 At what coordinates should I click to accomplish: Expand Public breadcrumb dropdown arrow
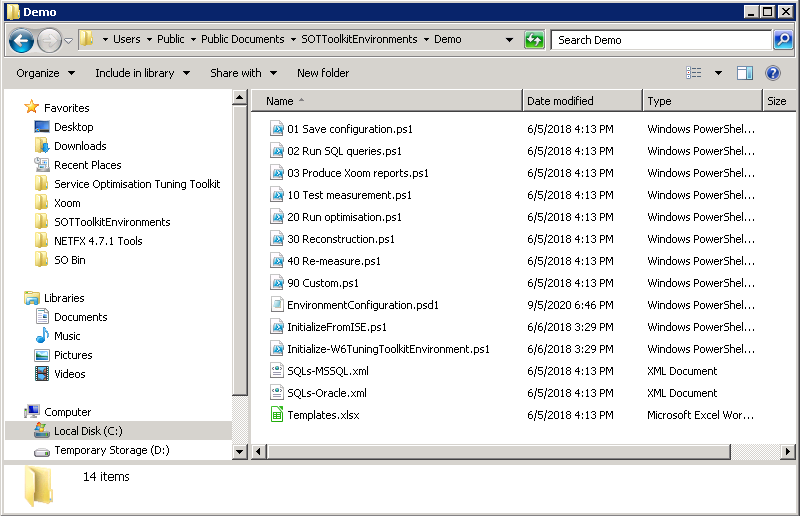193,39
